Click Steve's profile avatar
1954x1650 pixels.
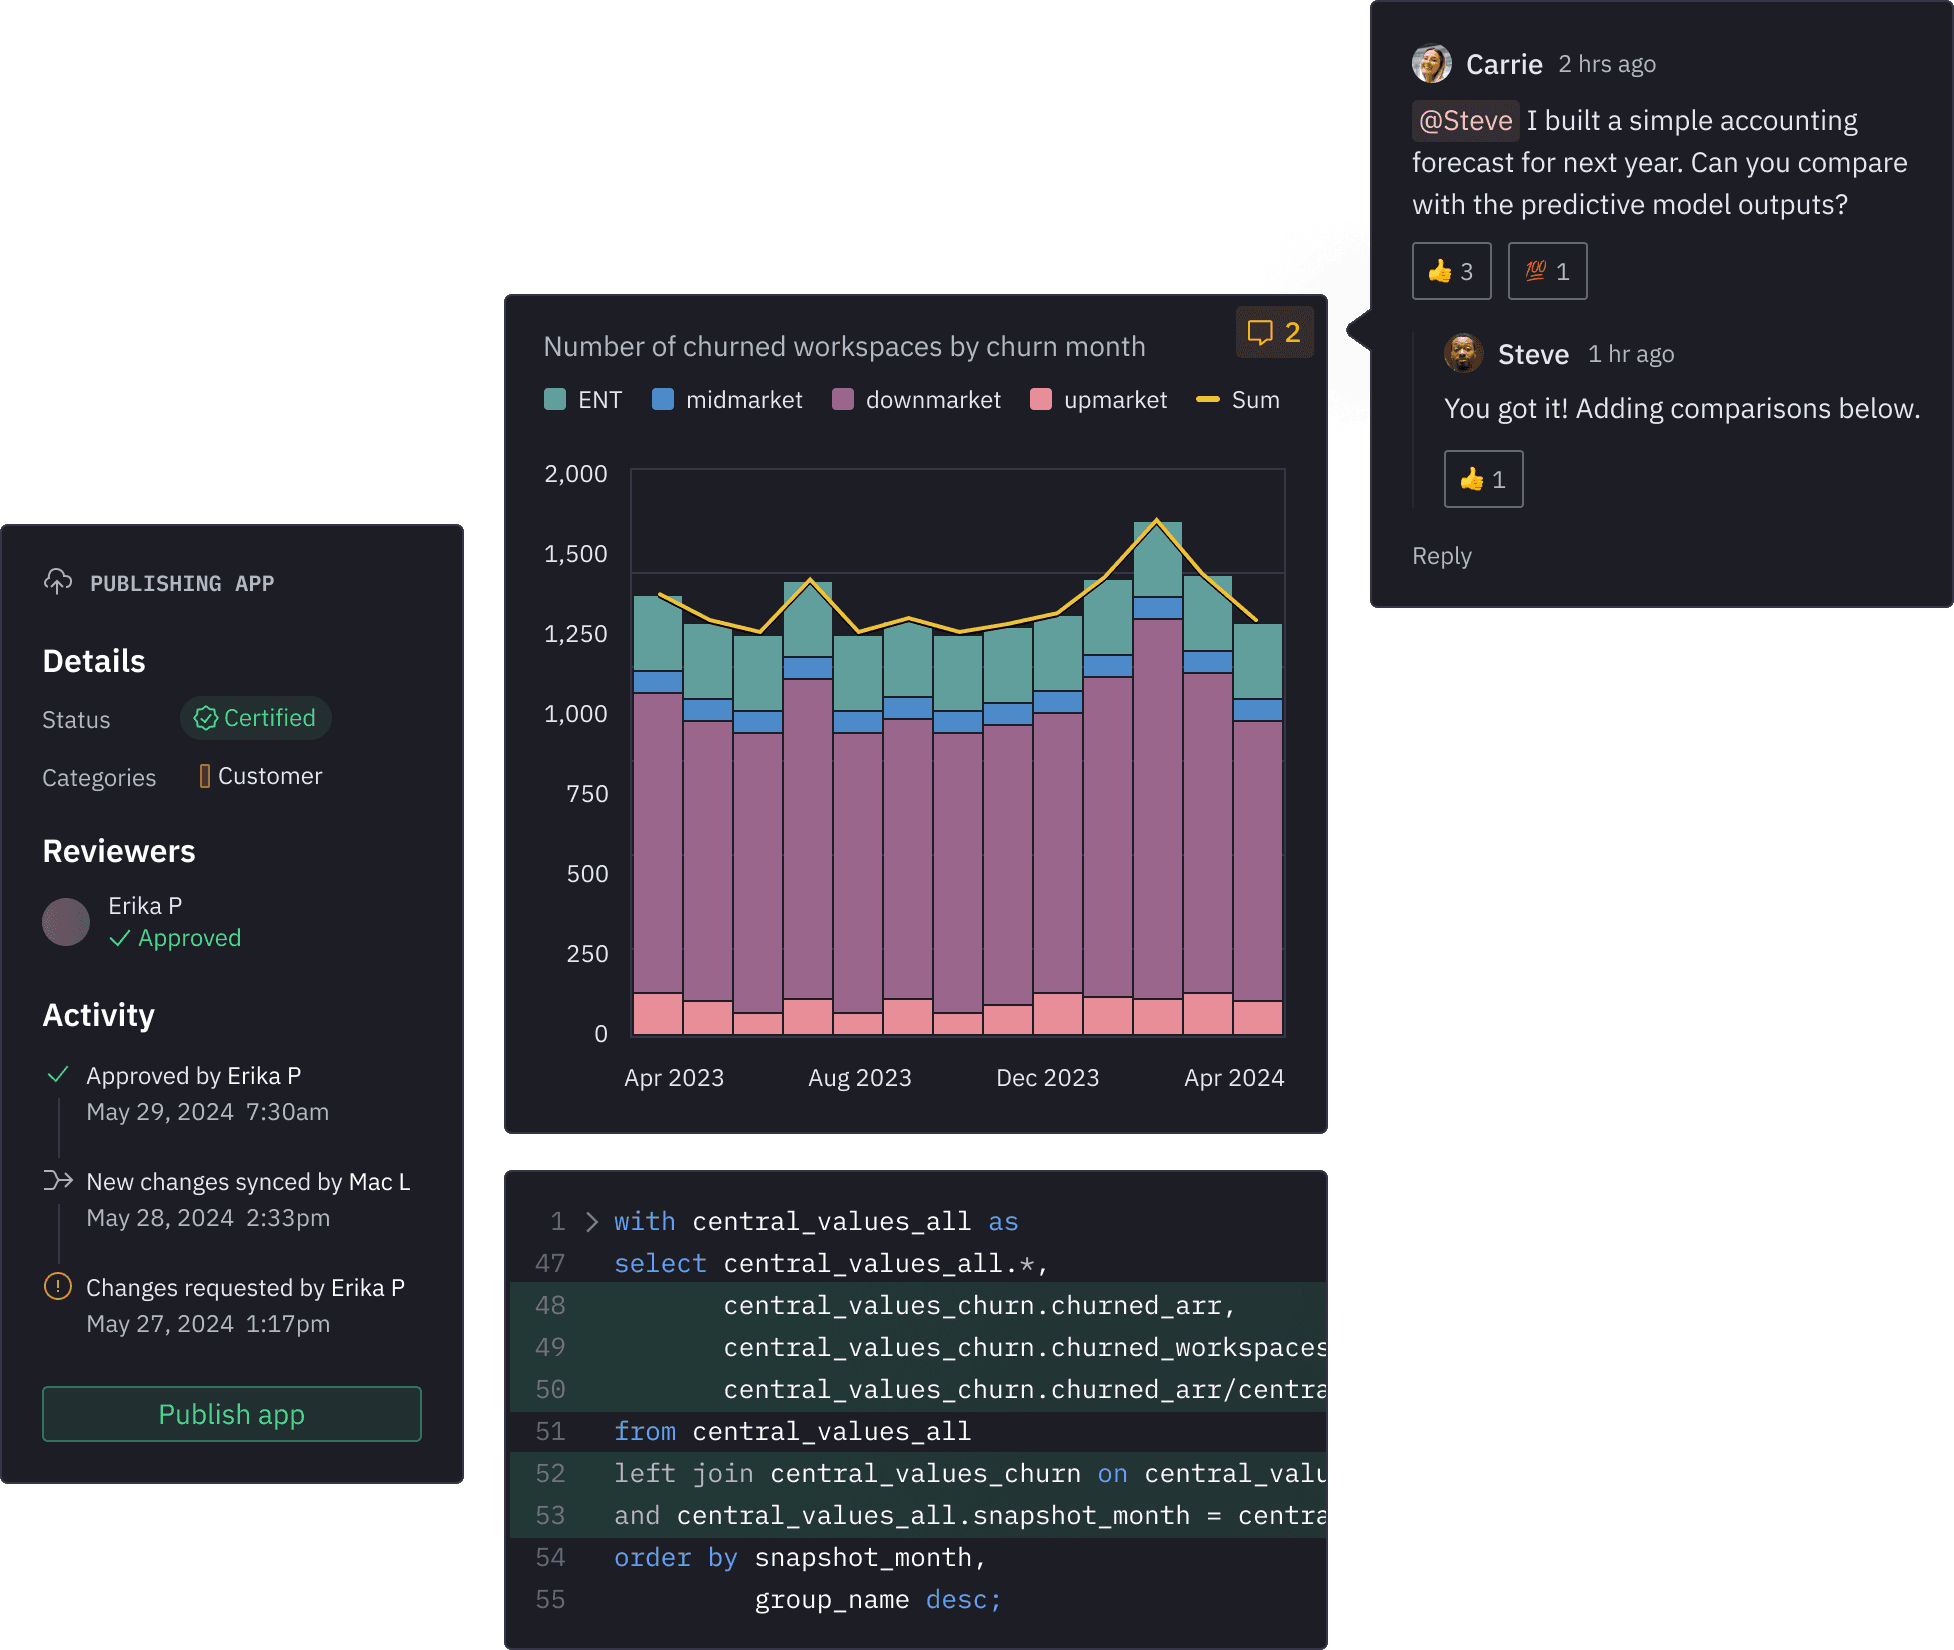[x=1464, y=353]
